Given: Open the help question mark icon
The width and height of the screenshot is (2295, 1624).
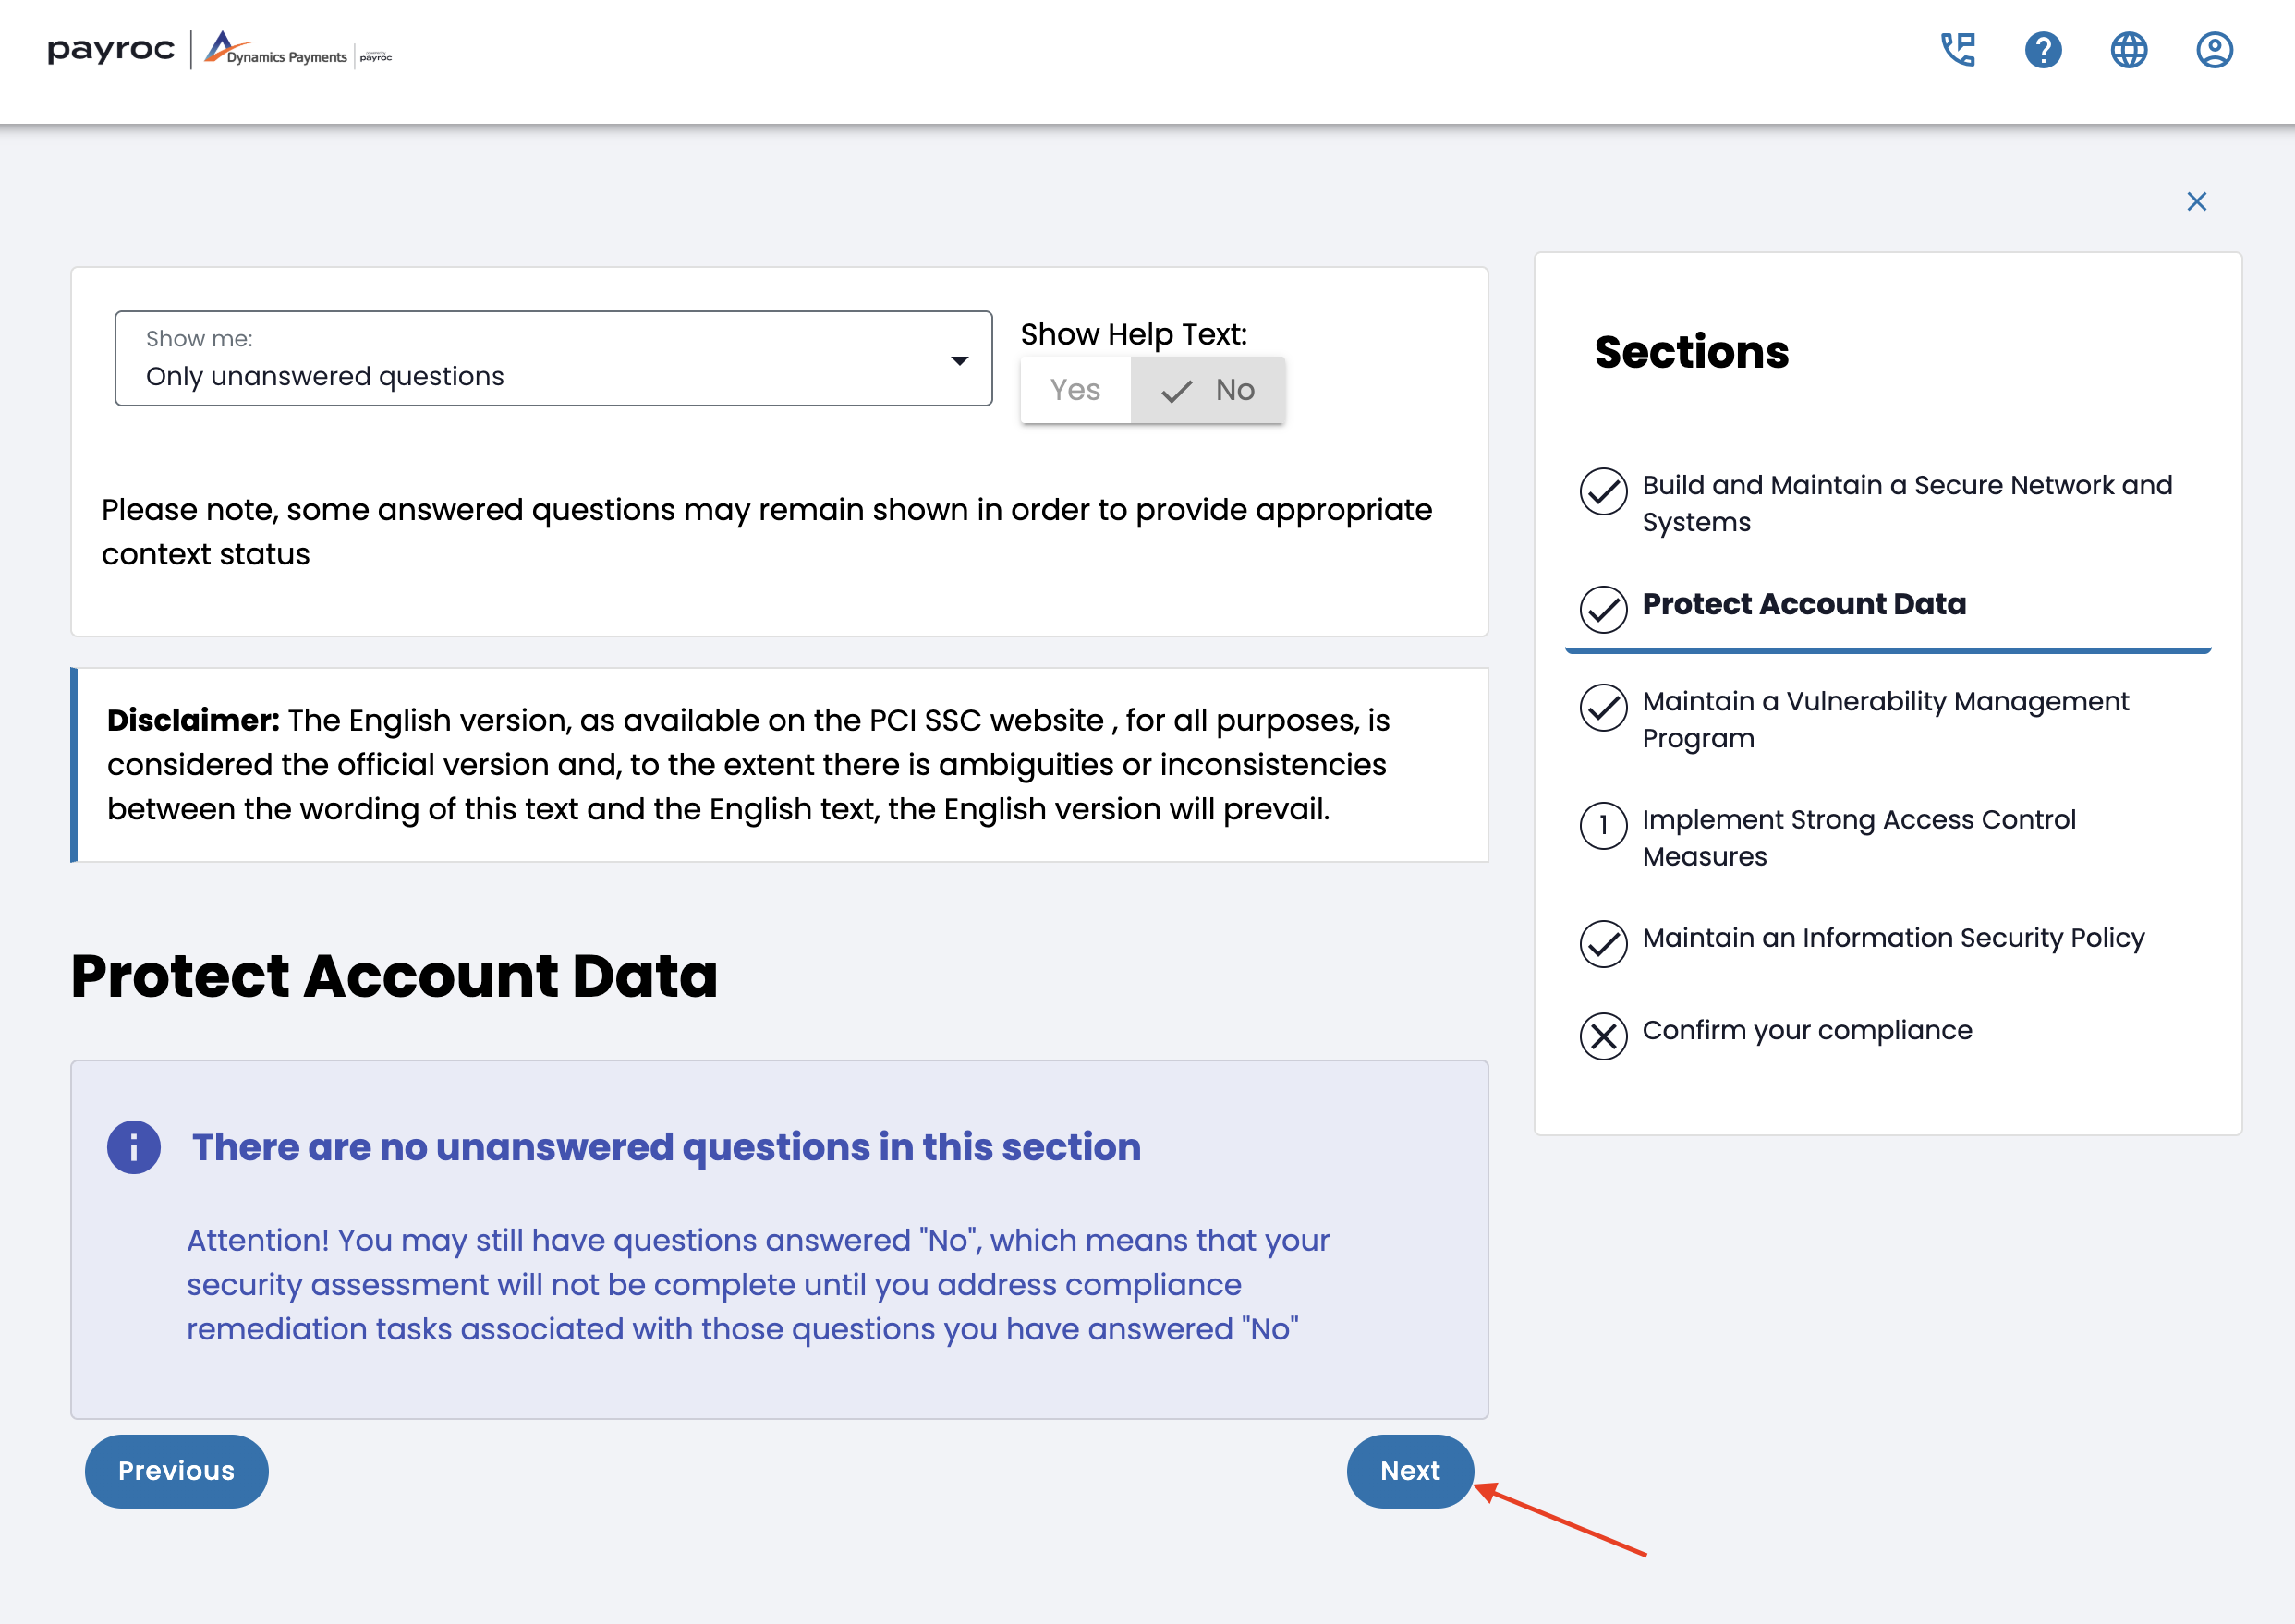Looking at the screenshot, I should pos(2042,50).
